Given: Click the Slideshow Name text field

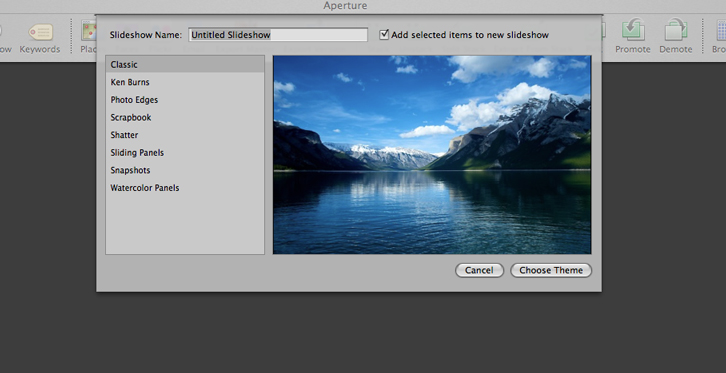Looking at the screenshot, I should tap(278, 35).
